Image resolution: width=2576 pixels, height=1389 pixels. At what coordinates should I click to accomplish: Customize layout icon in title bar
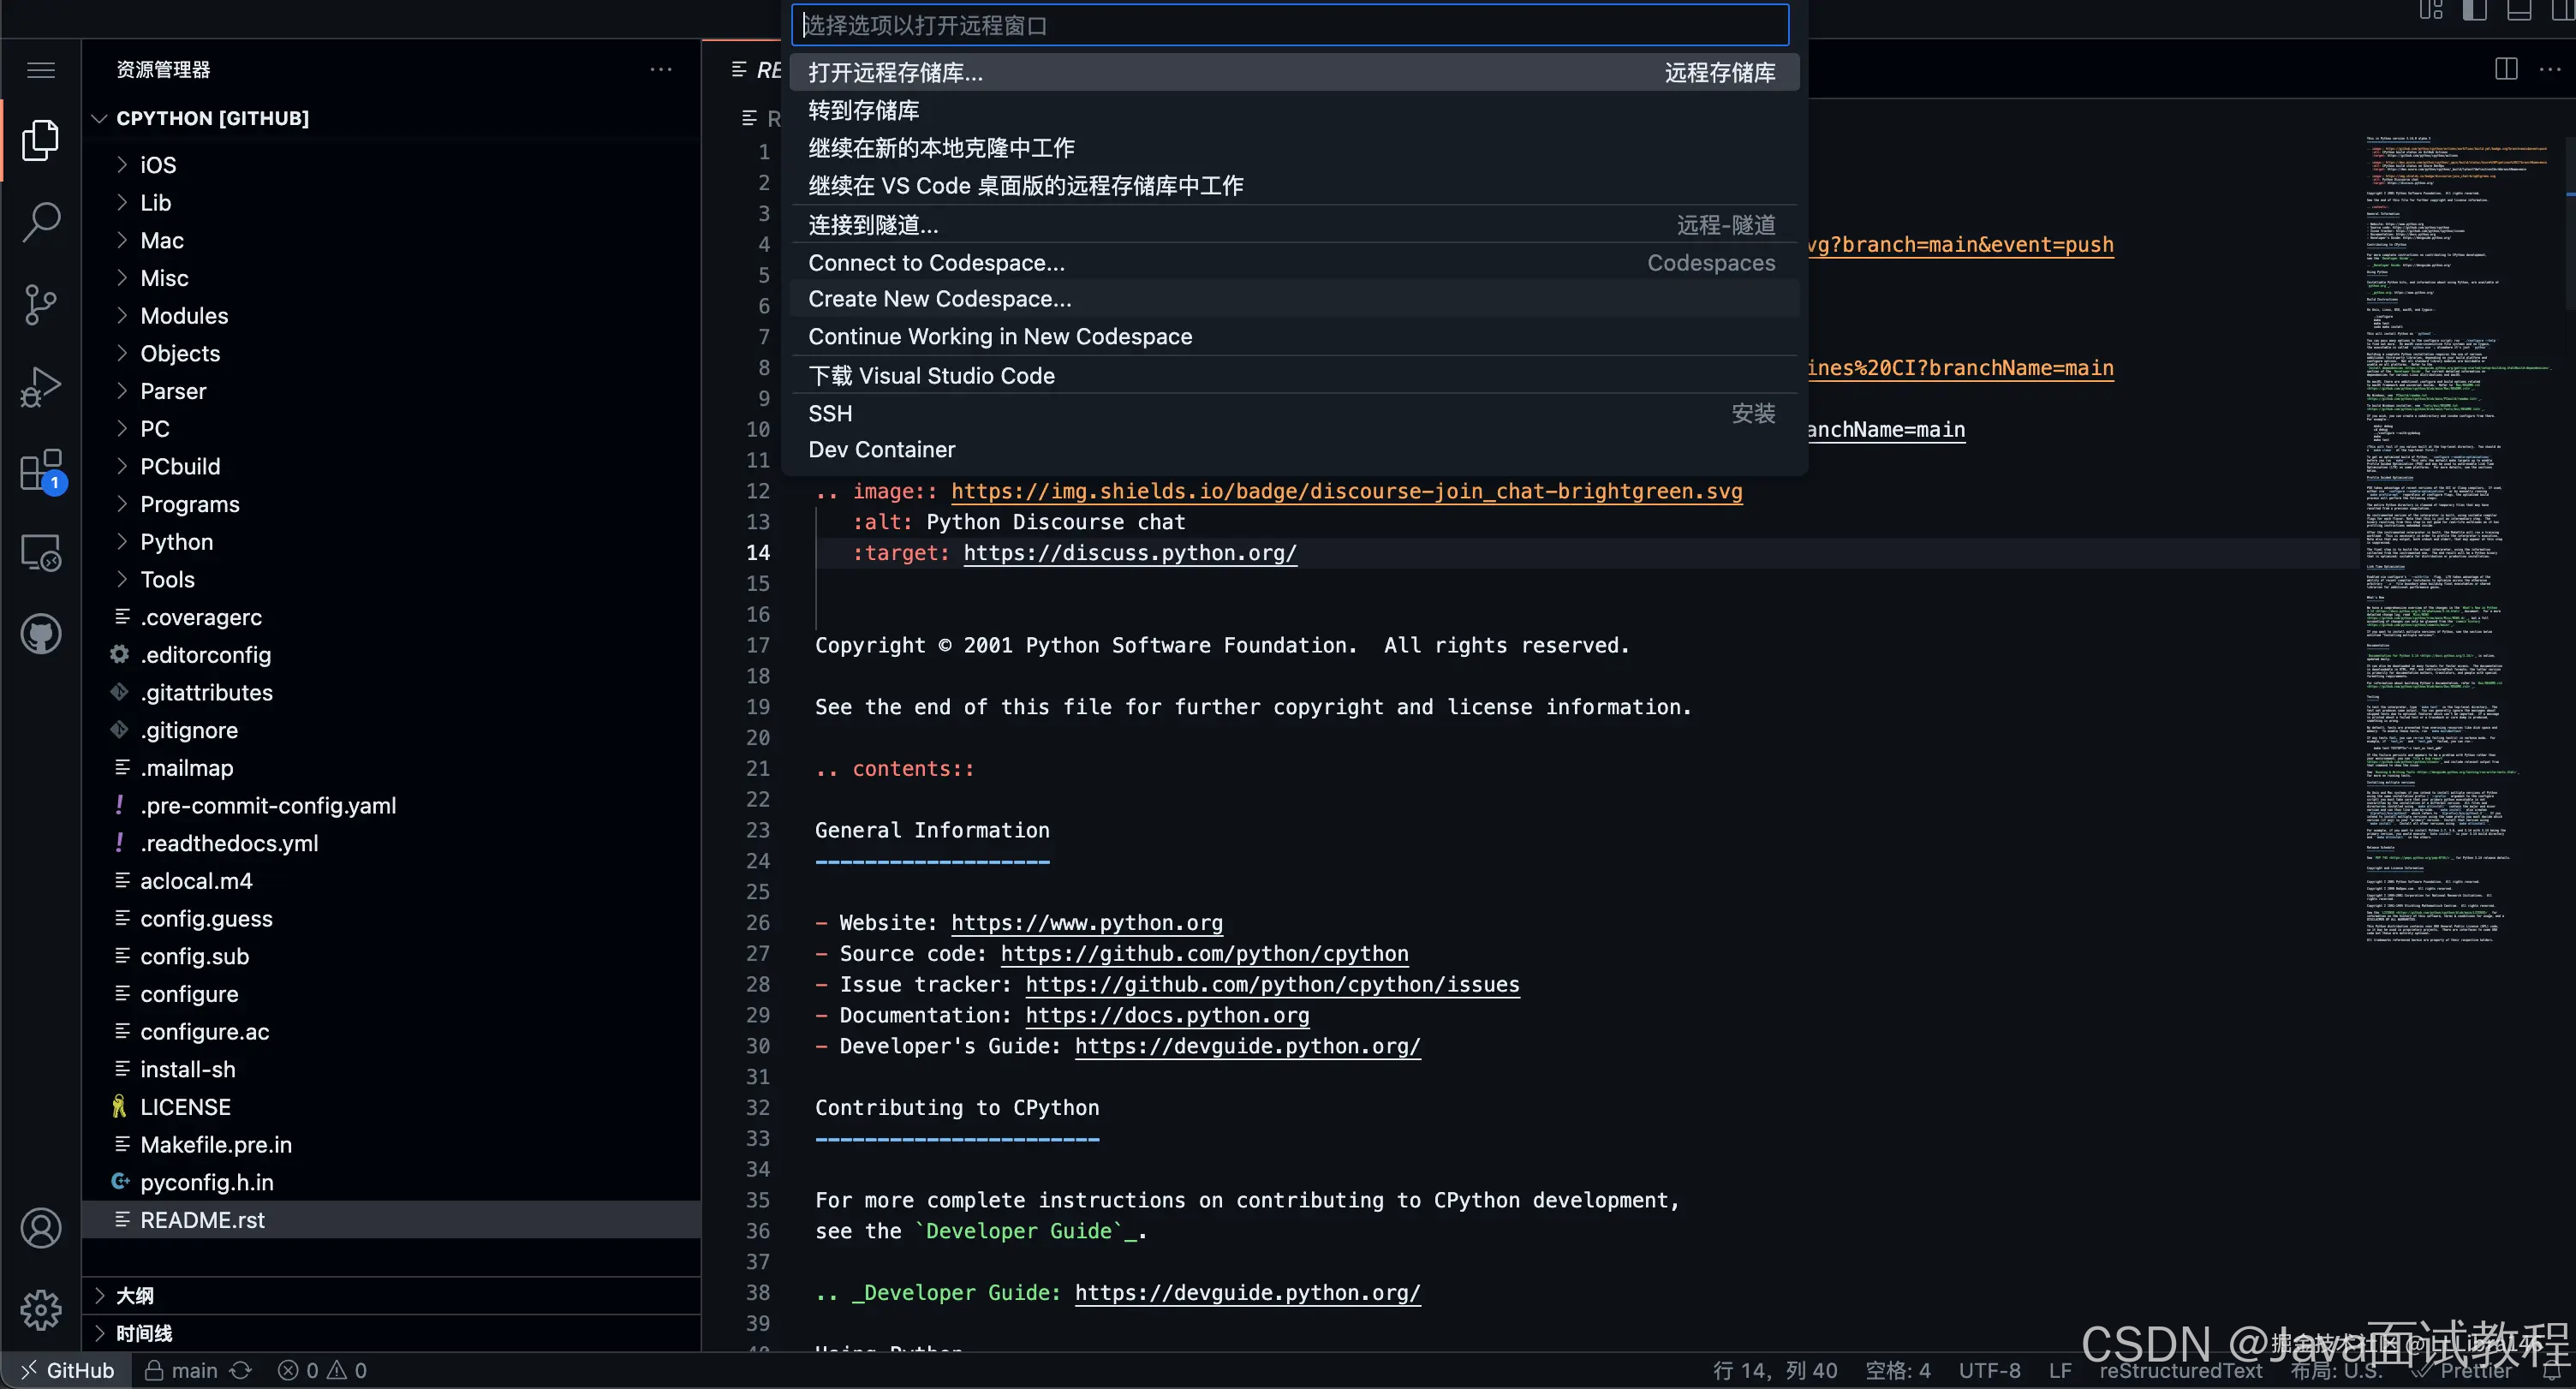[2431, 11]
